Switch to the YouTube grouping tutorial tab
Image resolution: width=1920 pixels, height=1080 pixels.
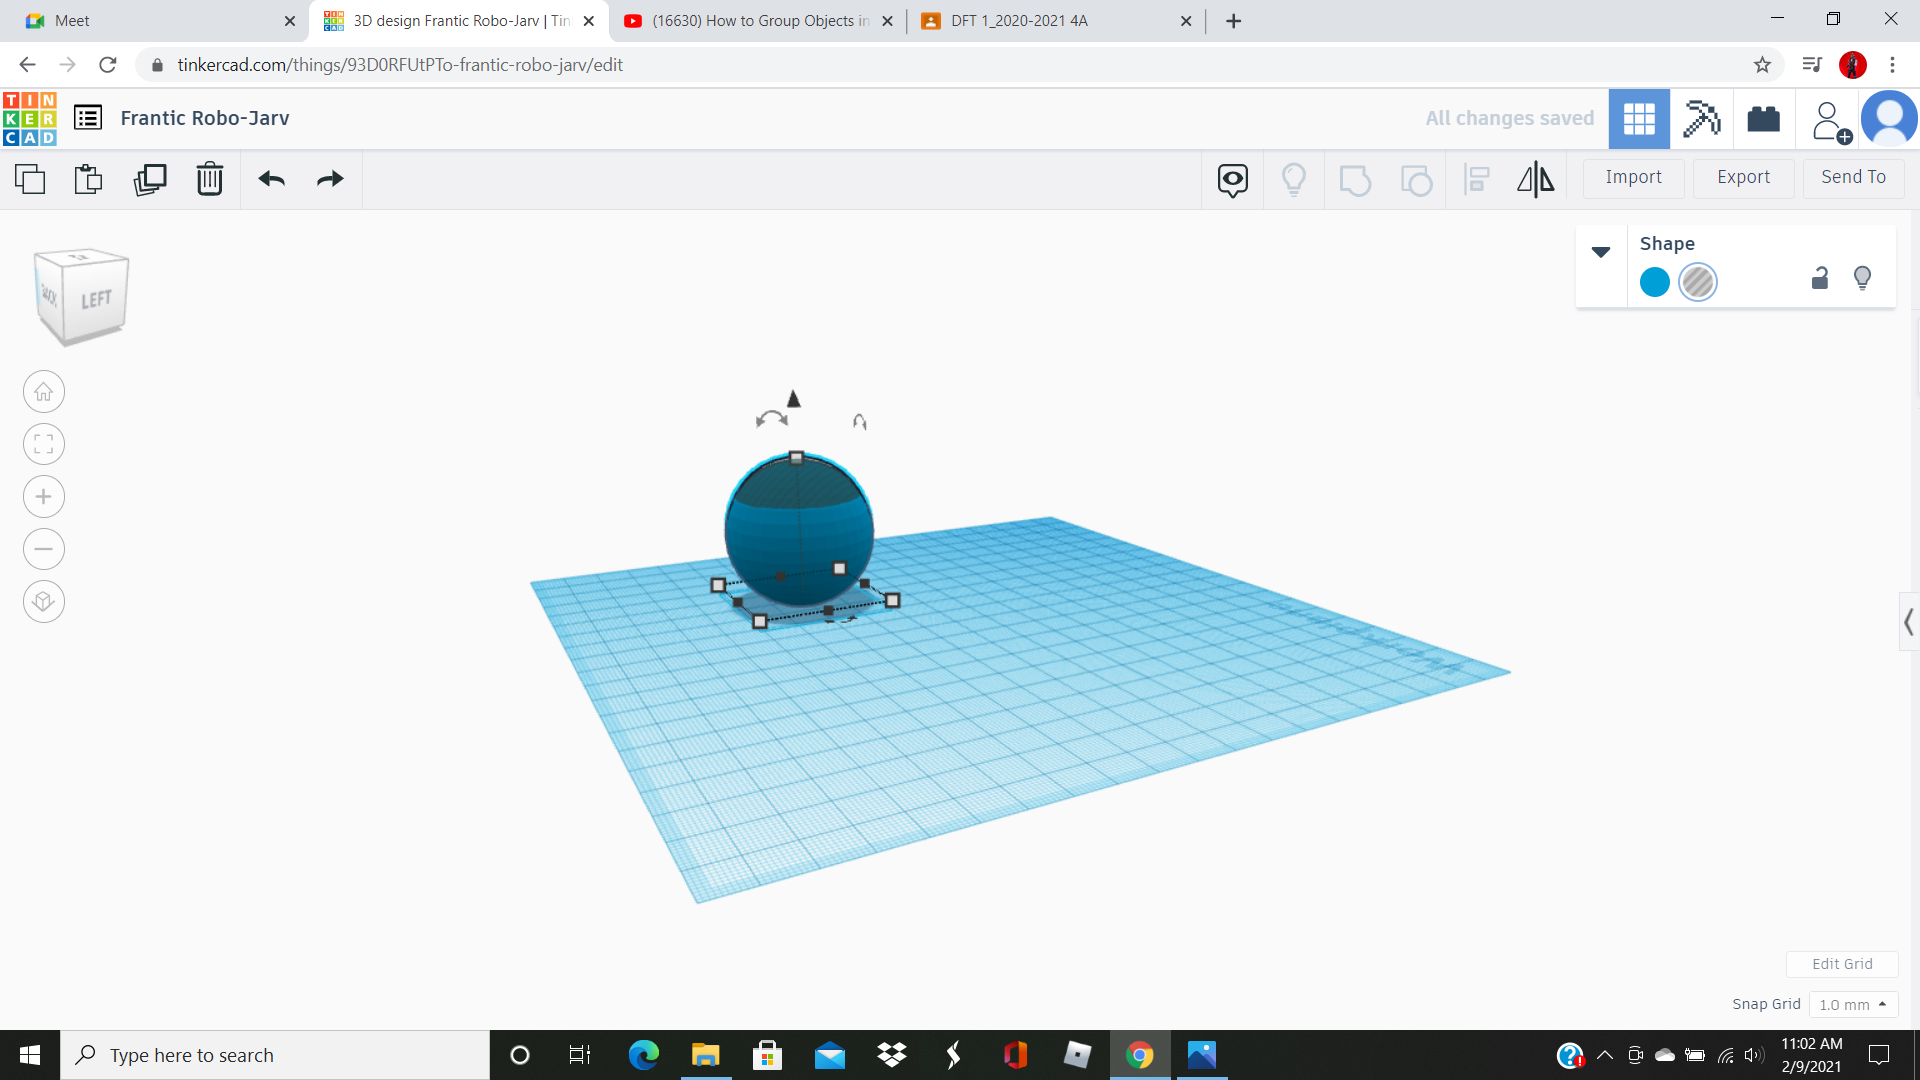(x=758, y=20)
